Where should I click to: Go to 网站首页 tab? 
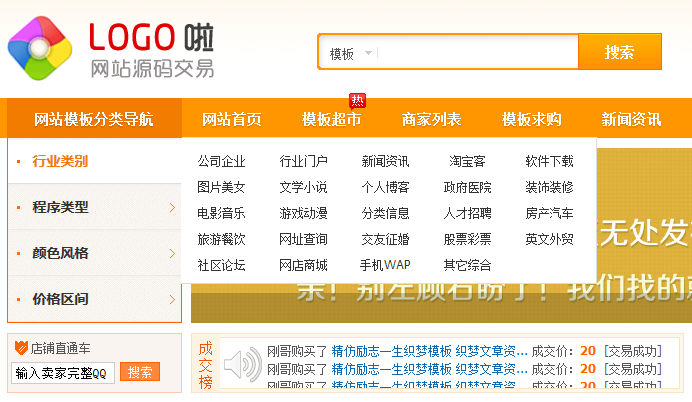click(x=231, y=120)
